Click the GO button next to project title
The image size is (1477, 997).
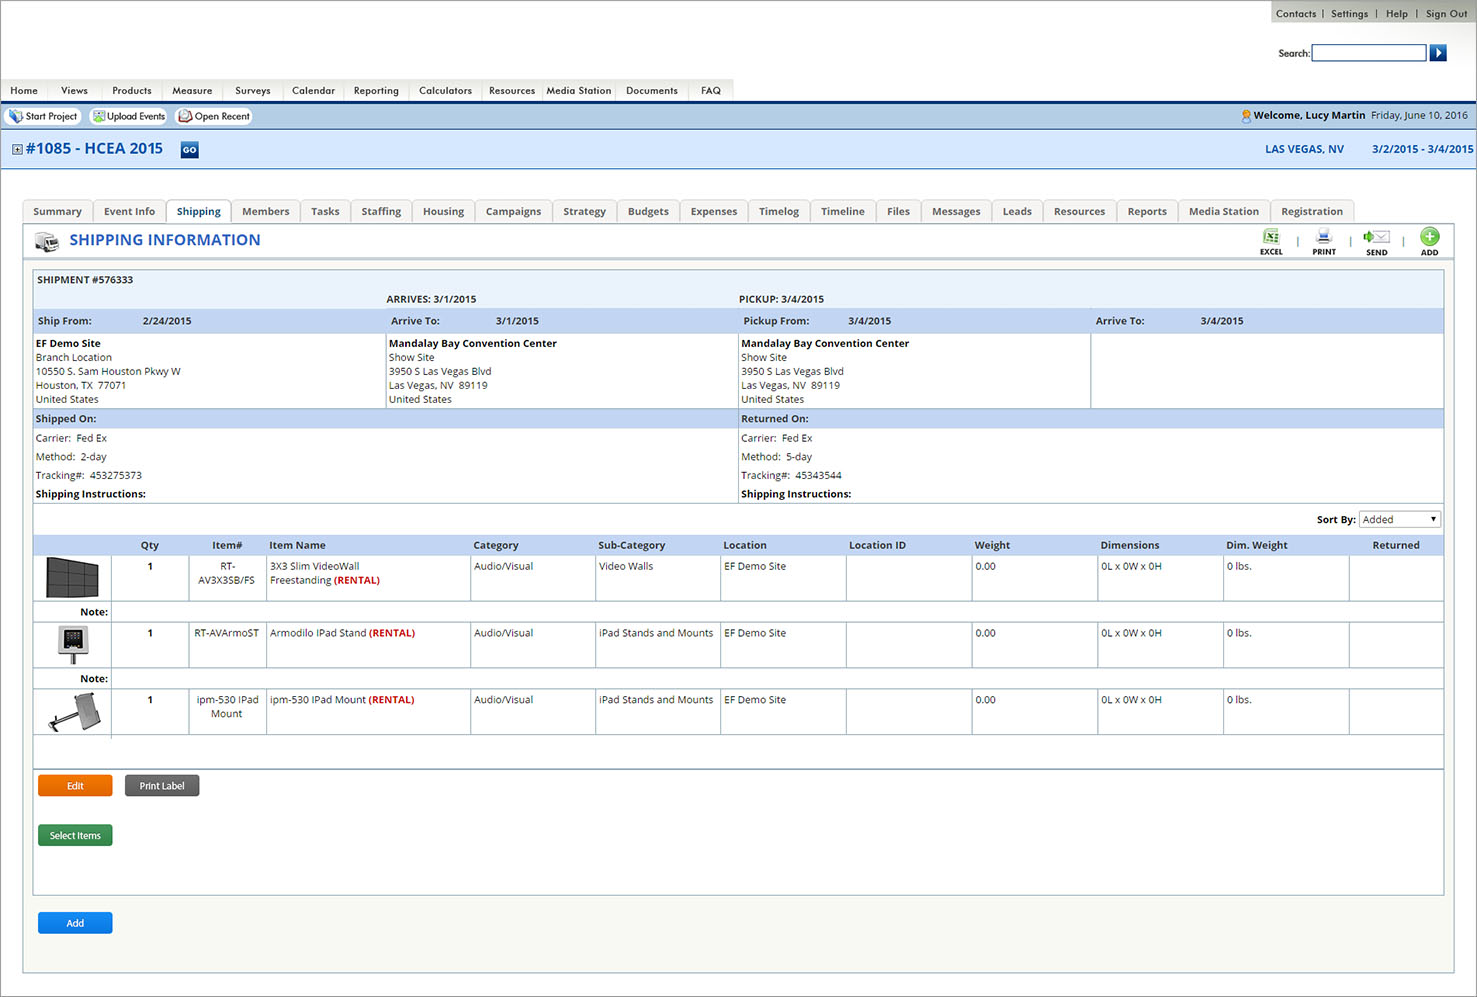point(189,150)
